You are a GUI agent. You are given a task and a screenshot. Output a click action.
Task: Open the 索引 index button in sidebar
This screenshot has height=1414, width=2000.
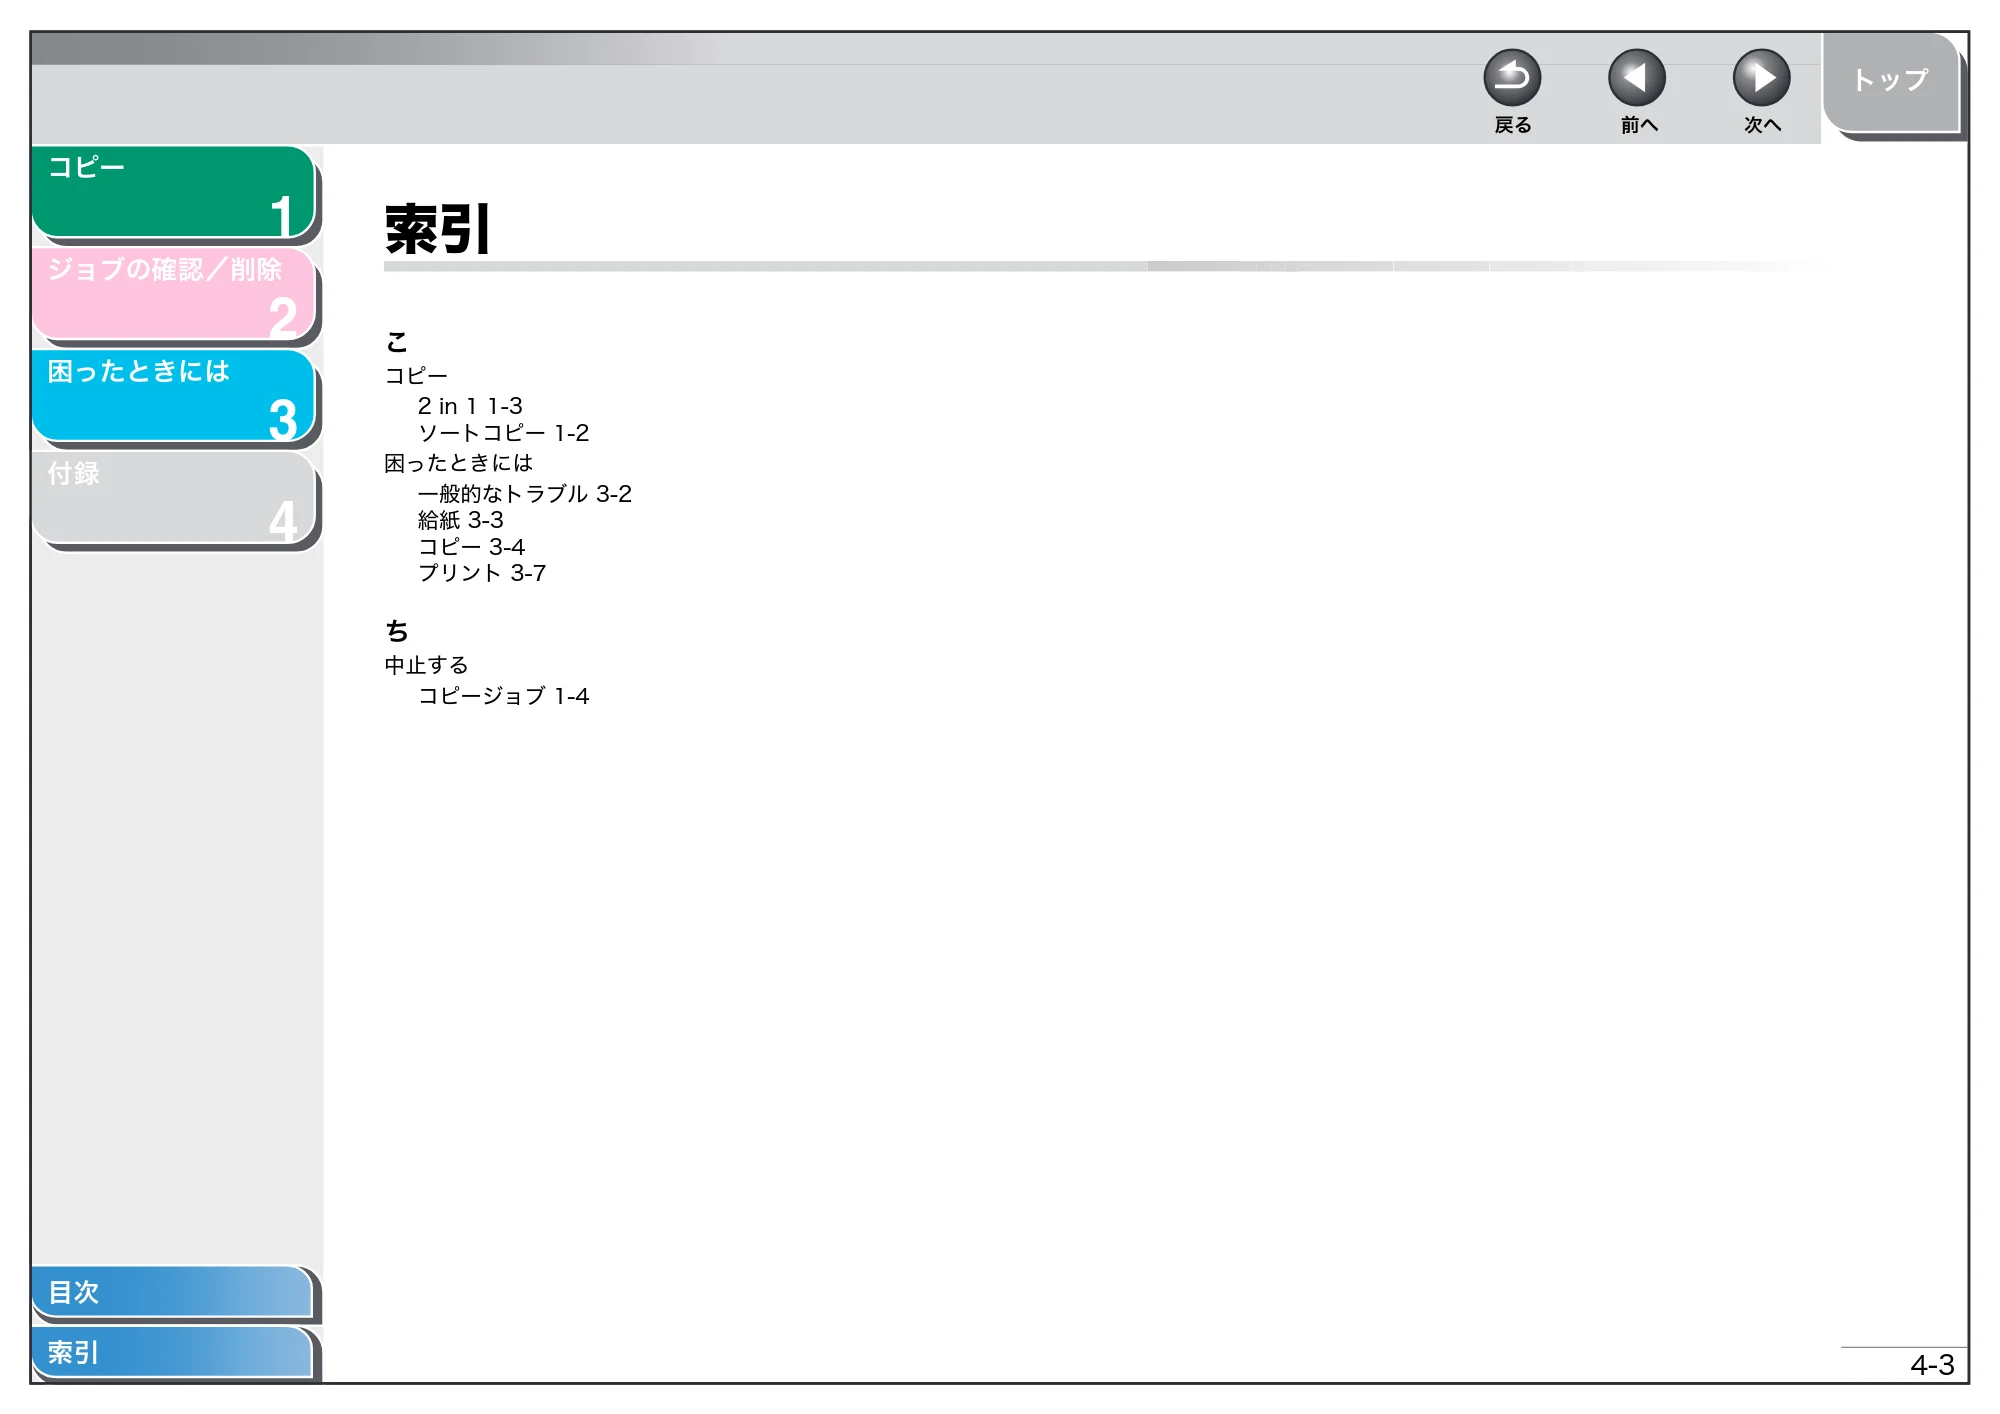(171, 1352)
